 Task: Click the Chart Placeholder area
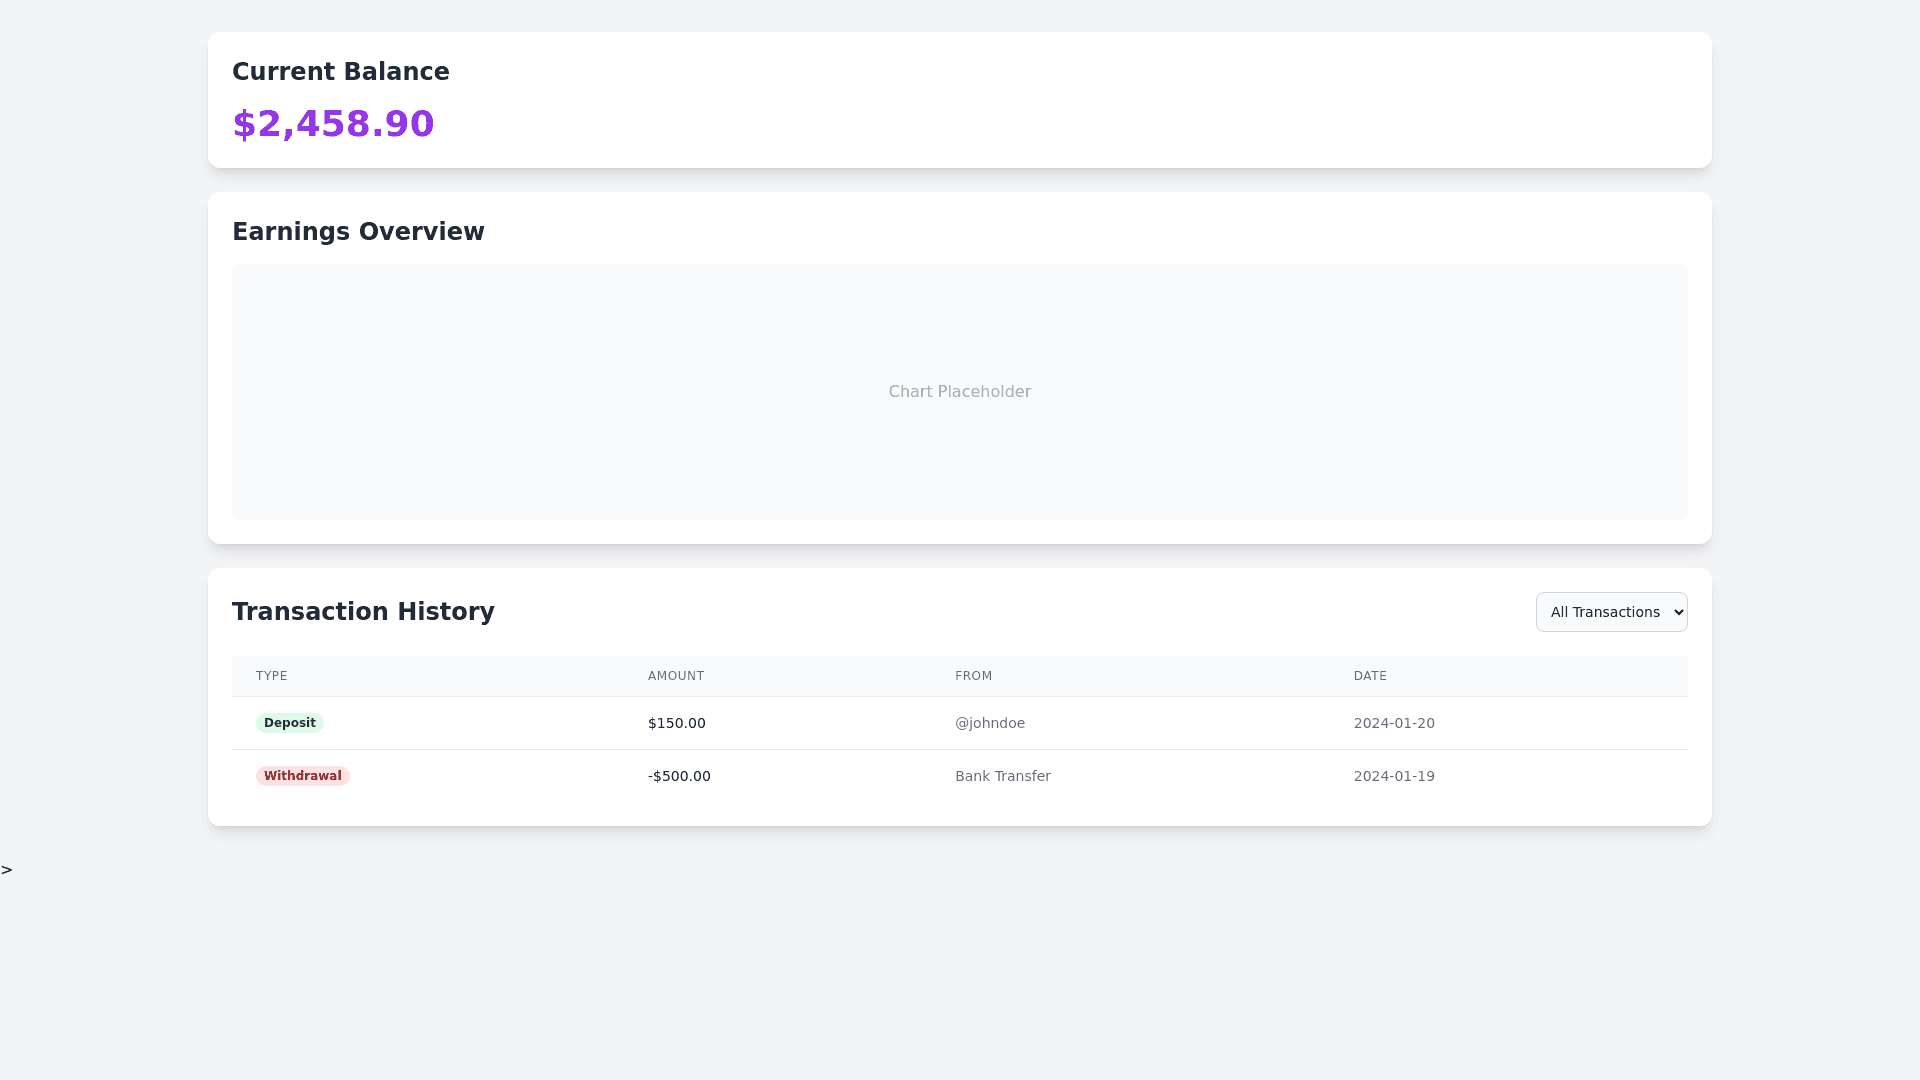tap(959, 392)
